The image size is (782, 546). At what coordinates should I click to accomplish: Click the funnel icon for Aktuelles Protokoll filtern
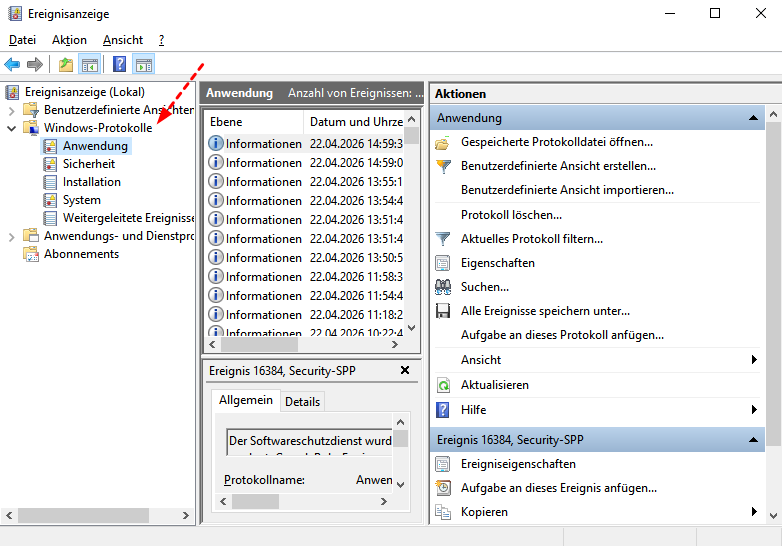coord(443,239)
